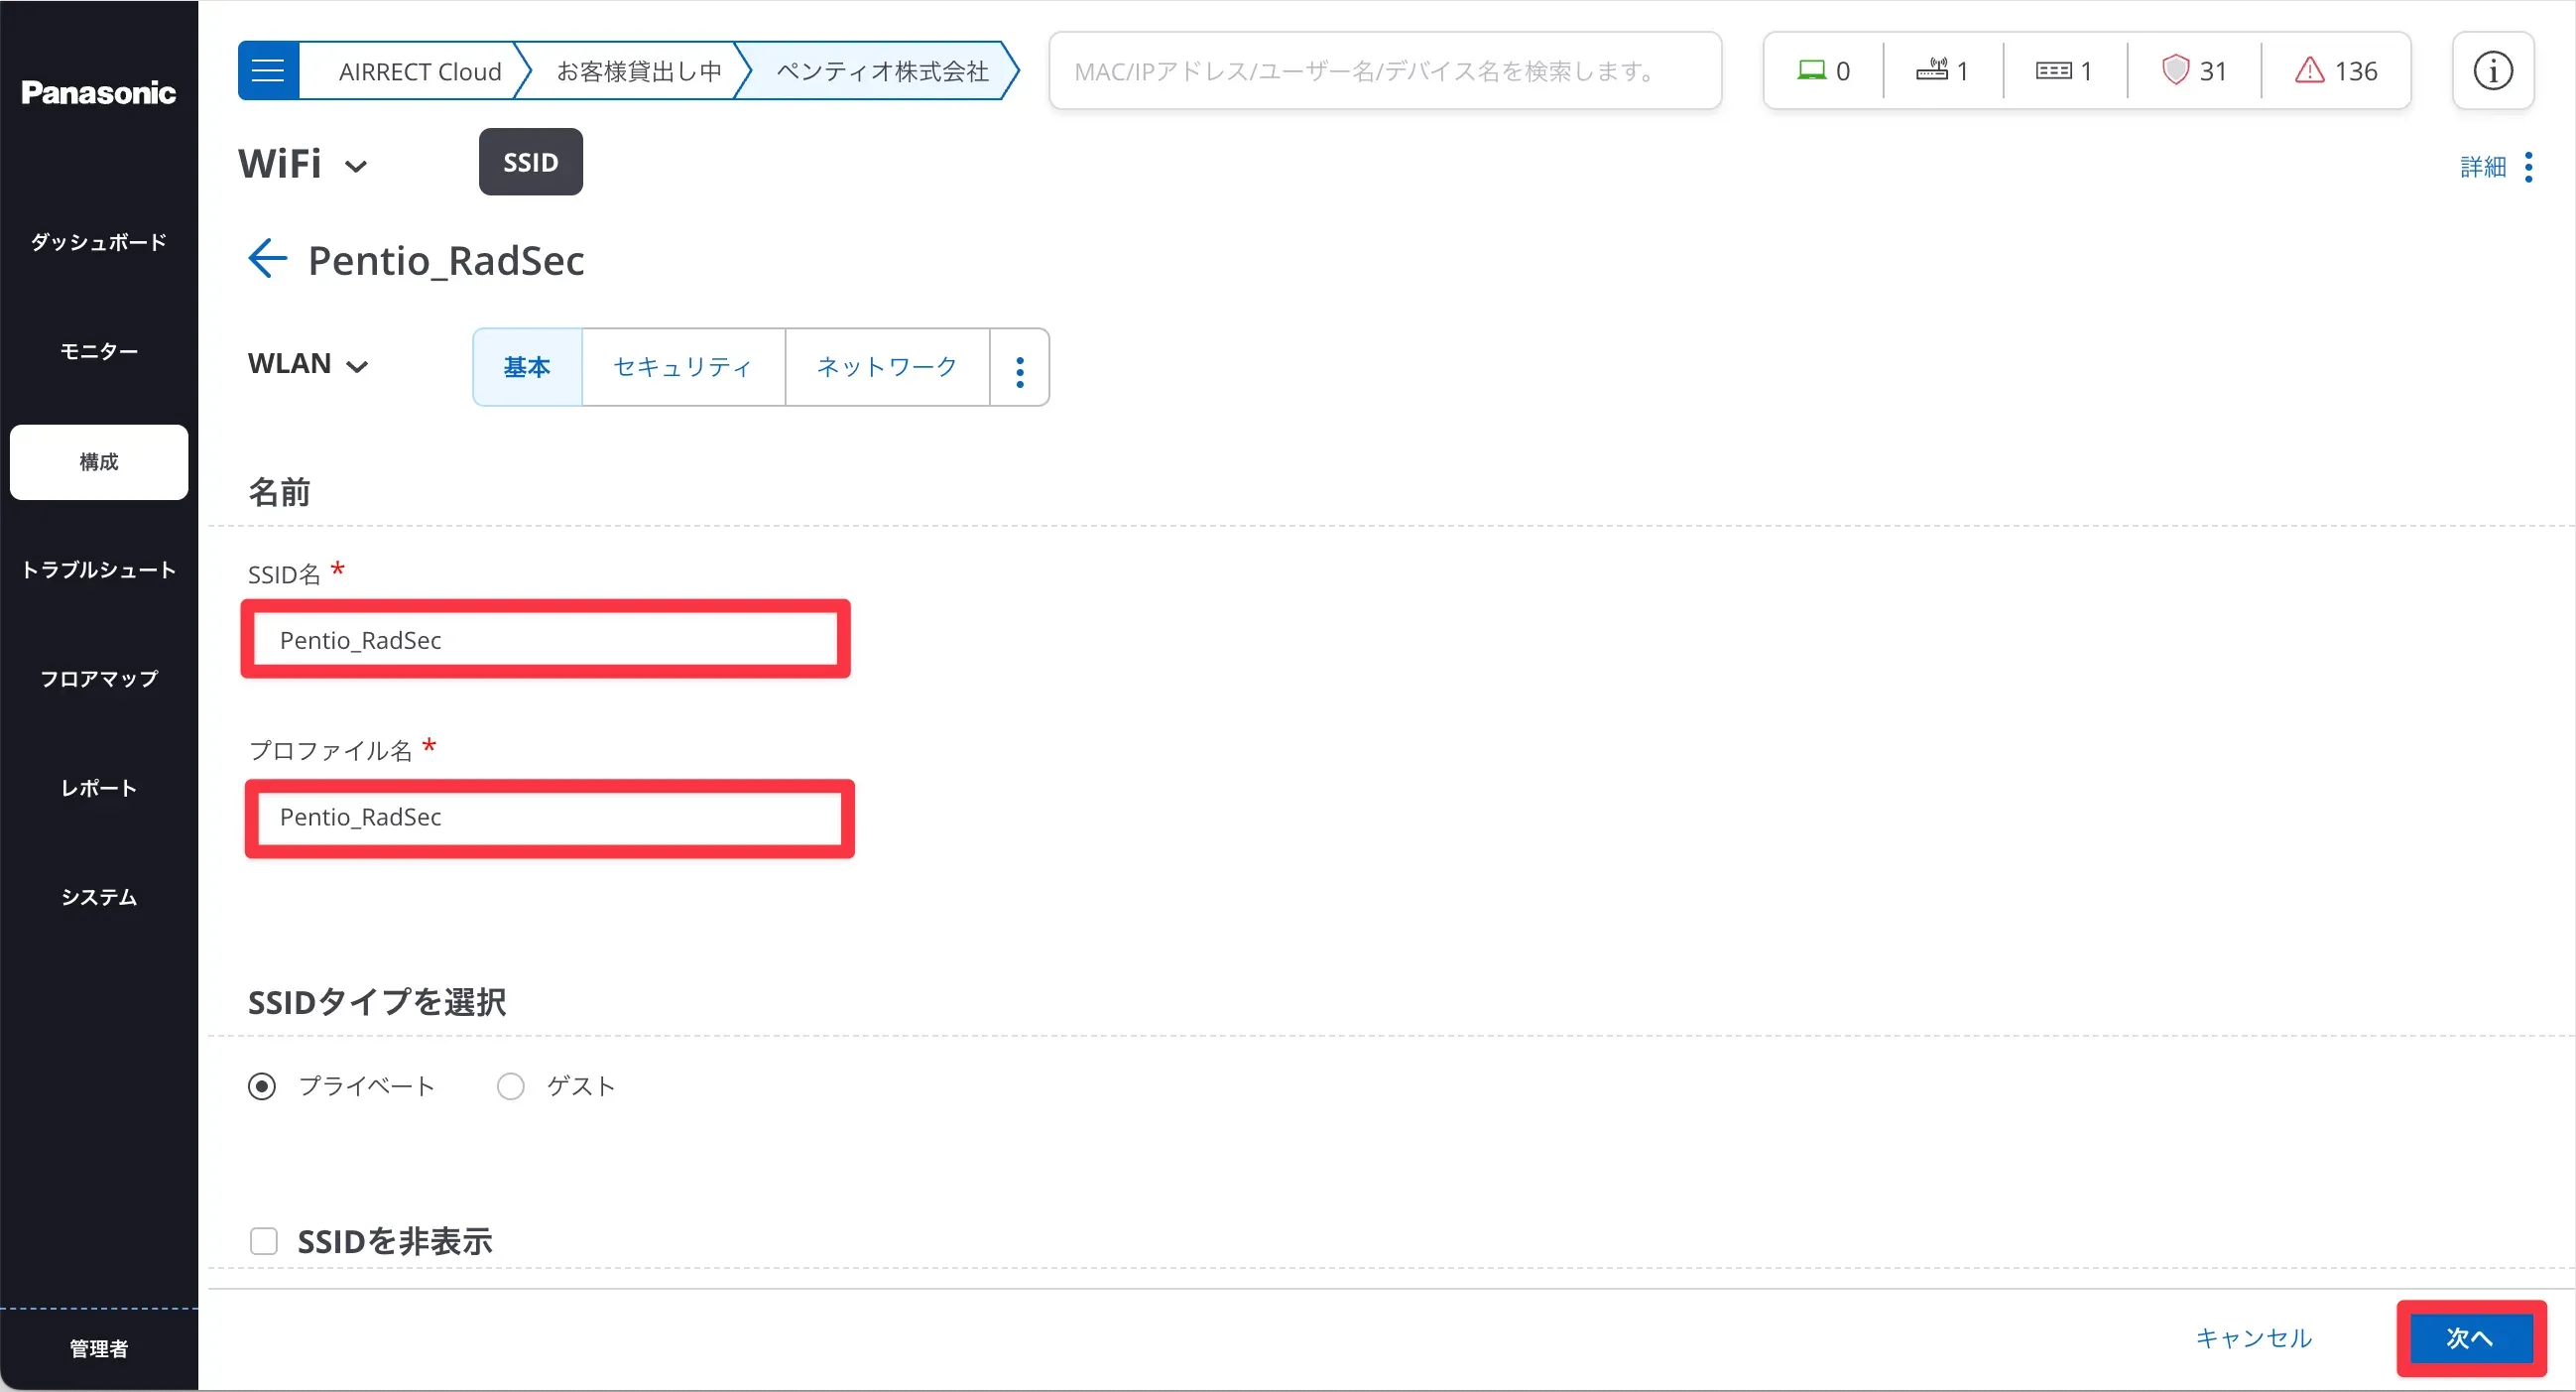Open the モニター sidebar menu
The image size is (2576, 1392).
tap(98, 352)
